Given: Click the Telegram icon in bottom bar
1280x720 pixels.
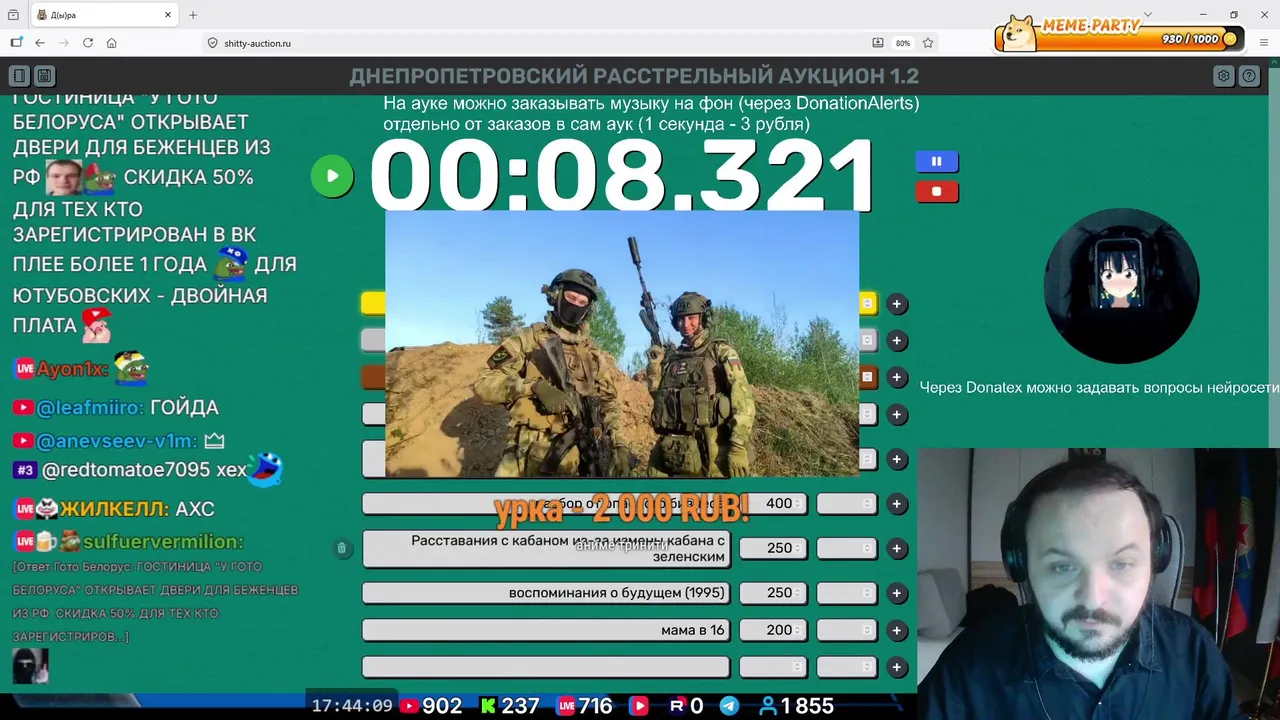Looking at the screenshot, I should point(730,706).
